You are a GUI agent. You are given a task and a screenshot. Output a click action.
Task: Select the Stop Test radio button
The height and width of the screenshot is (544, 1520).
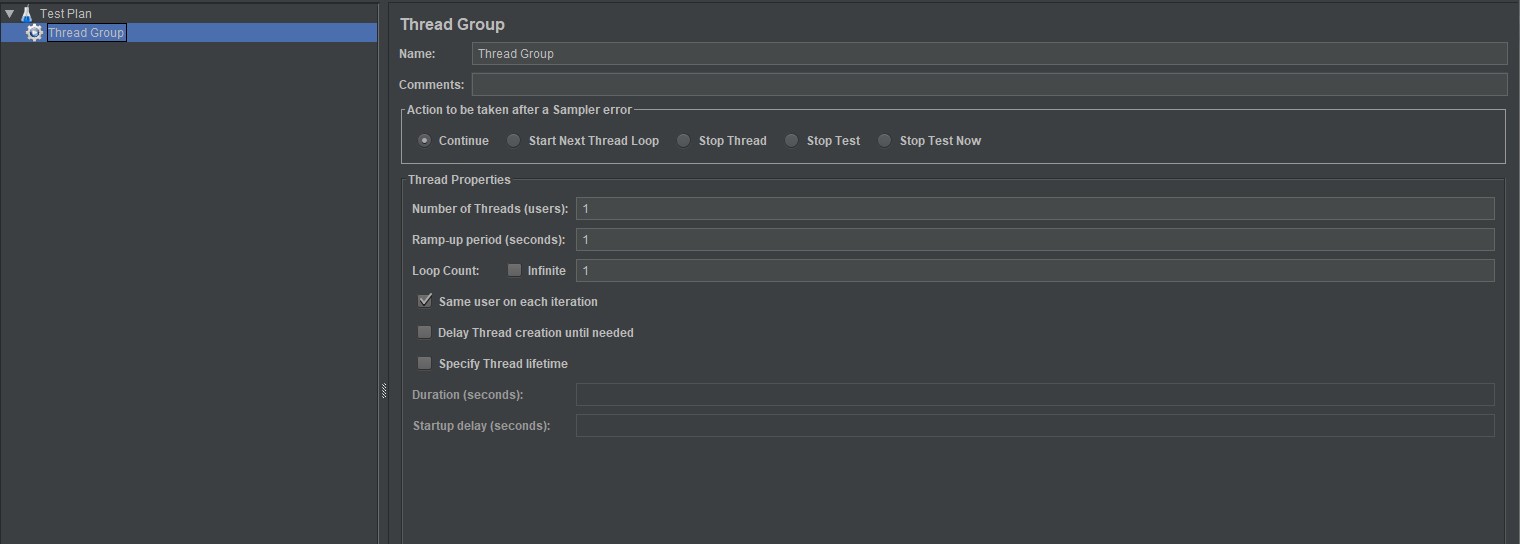pyautogui.click(x=792, y=141)
